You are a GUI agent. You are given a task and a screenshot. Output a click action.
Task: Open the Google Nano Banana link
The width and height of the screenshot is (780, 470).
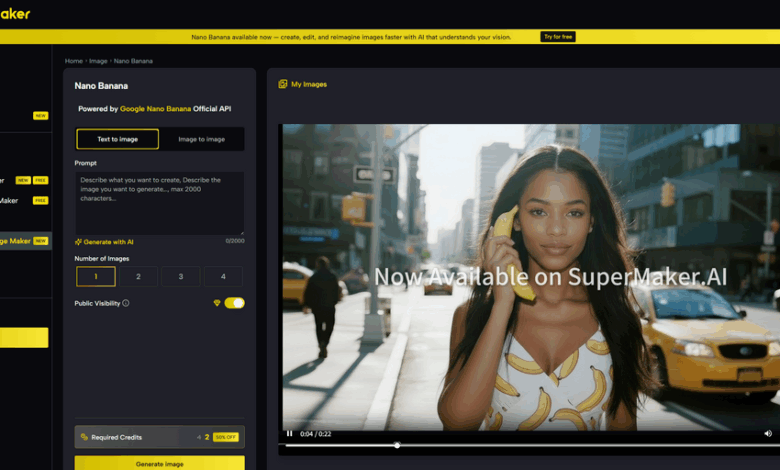coord(155,109)
